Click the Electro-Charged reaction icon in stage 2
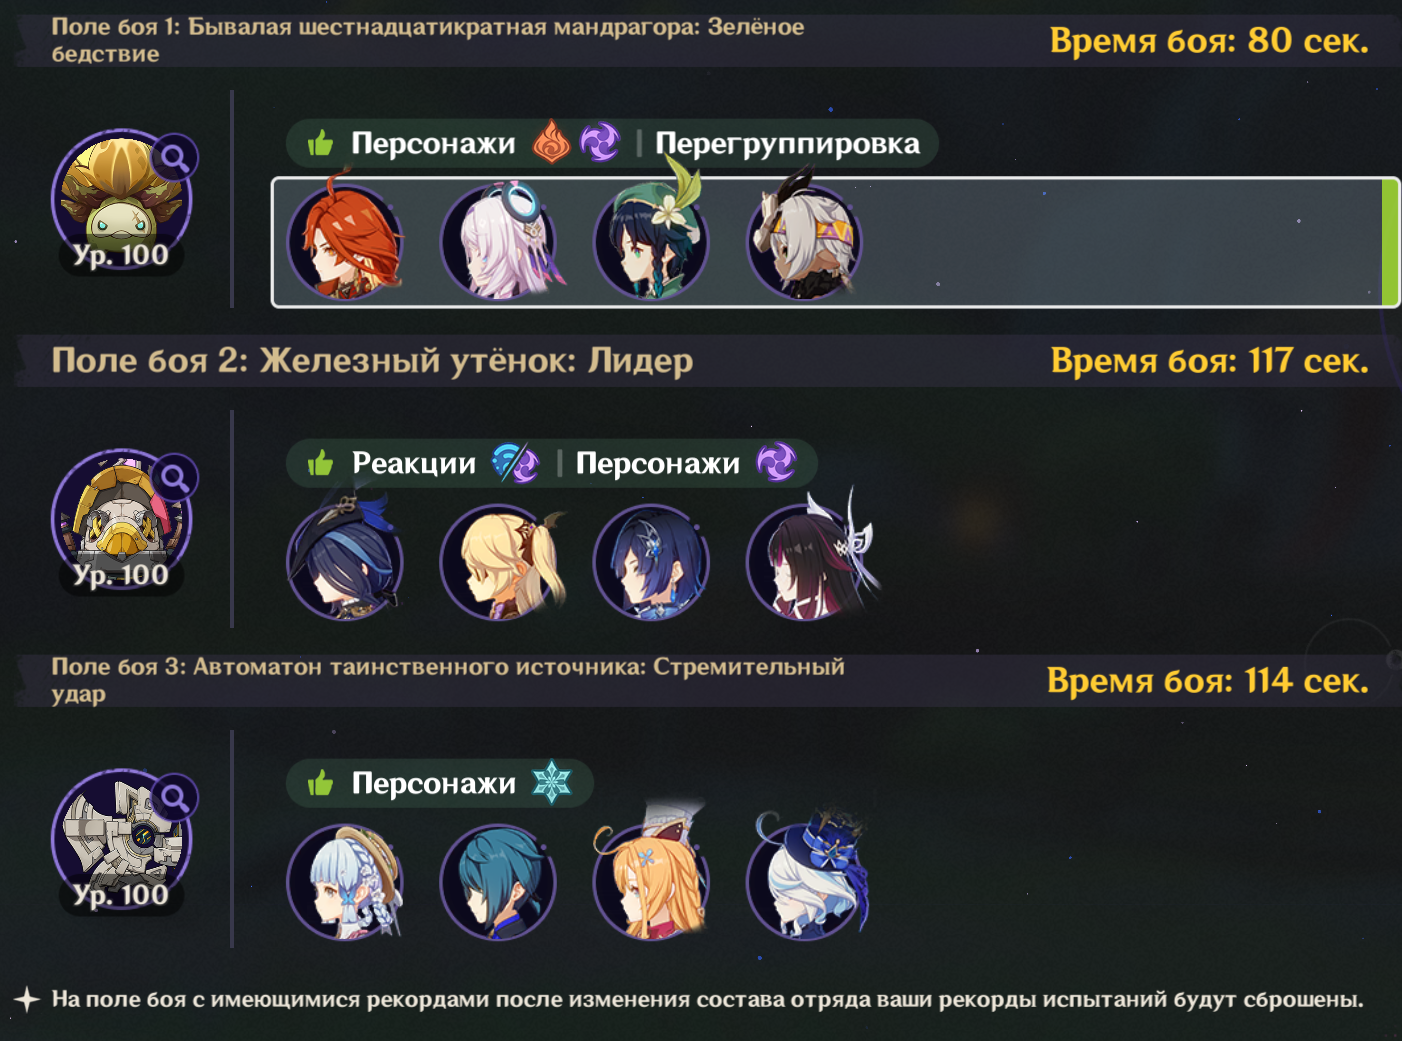This screenshot has width=1402, height=1041. pyautogui.click(x=516, y=463)
